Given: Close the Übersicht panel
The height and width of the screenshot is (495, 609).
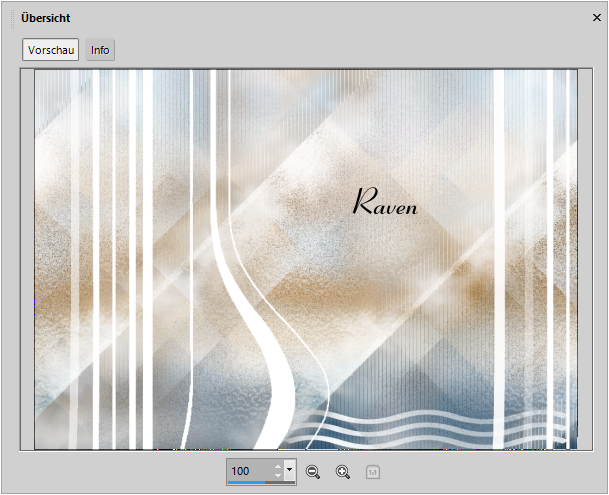Looking at the screenshot, I should point(597,17).
